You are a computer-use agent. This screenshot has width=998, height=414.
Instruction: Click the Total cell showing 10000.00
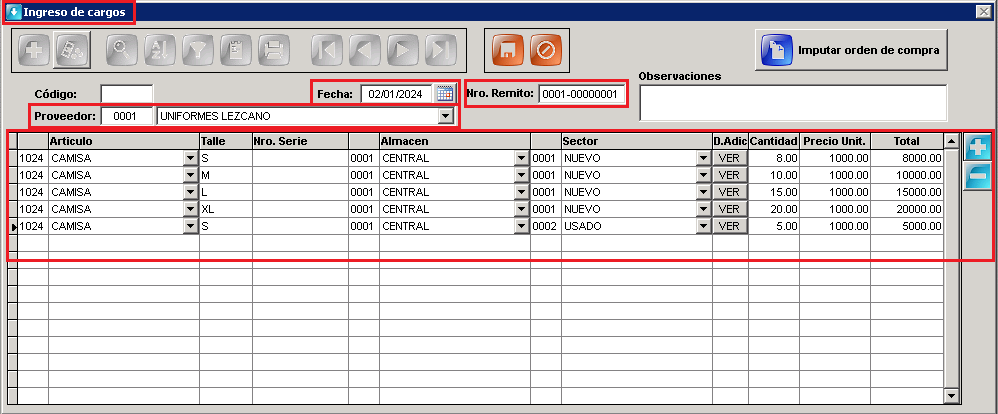[x=907, y=175]
